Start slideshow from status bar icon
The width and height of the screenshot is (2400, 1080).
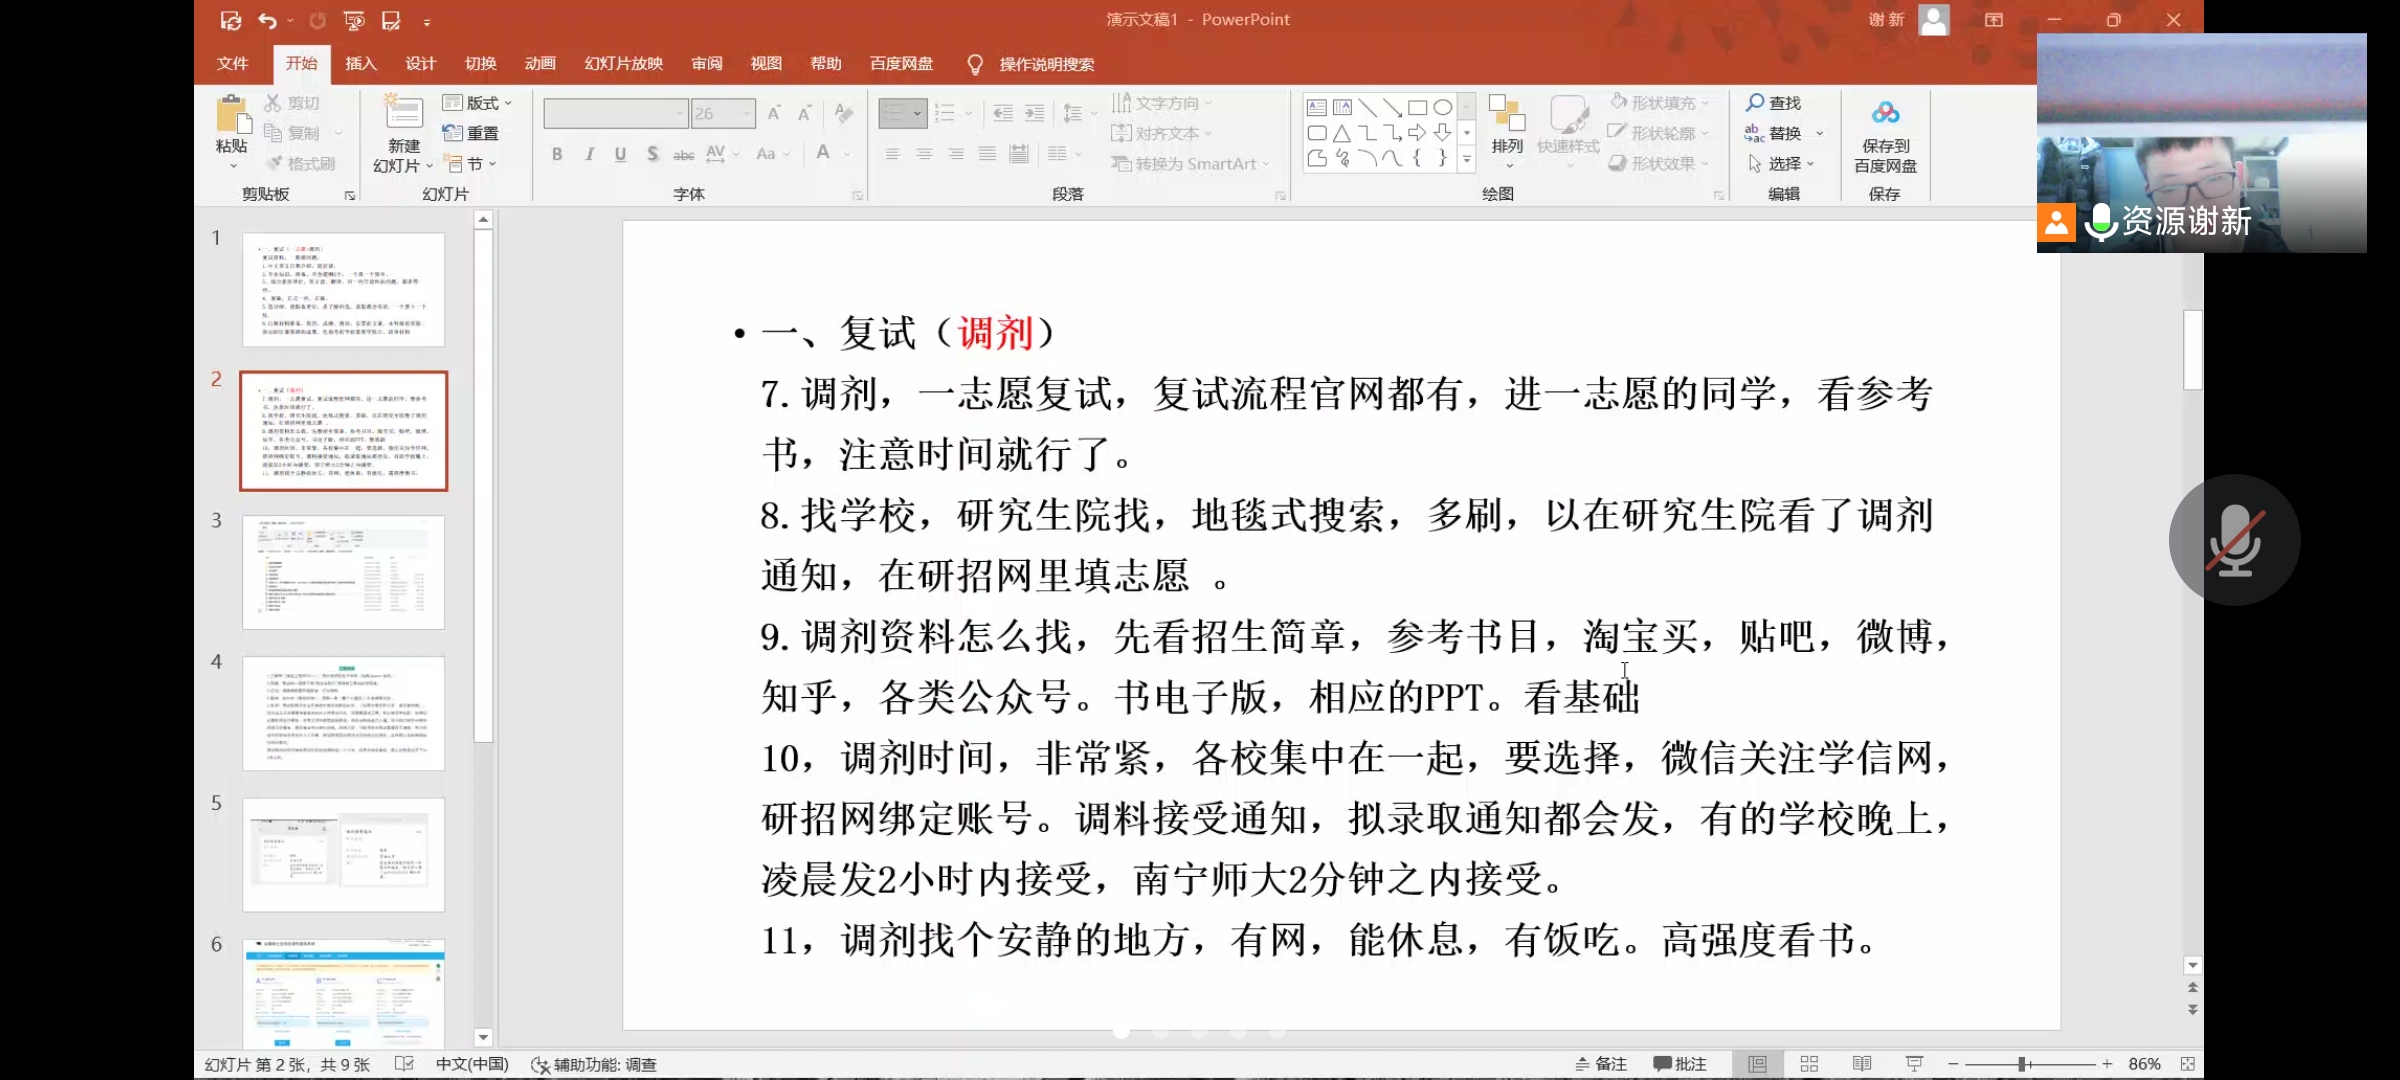point(1914,1064)
